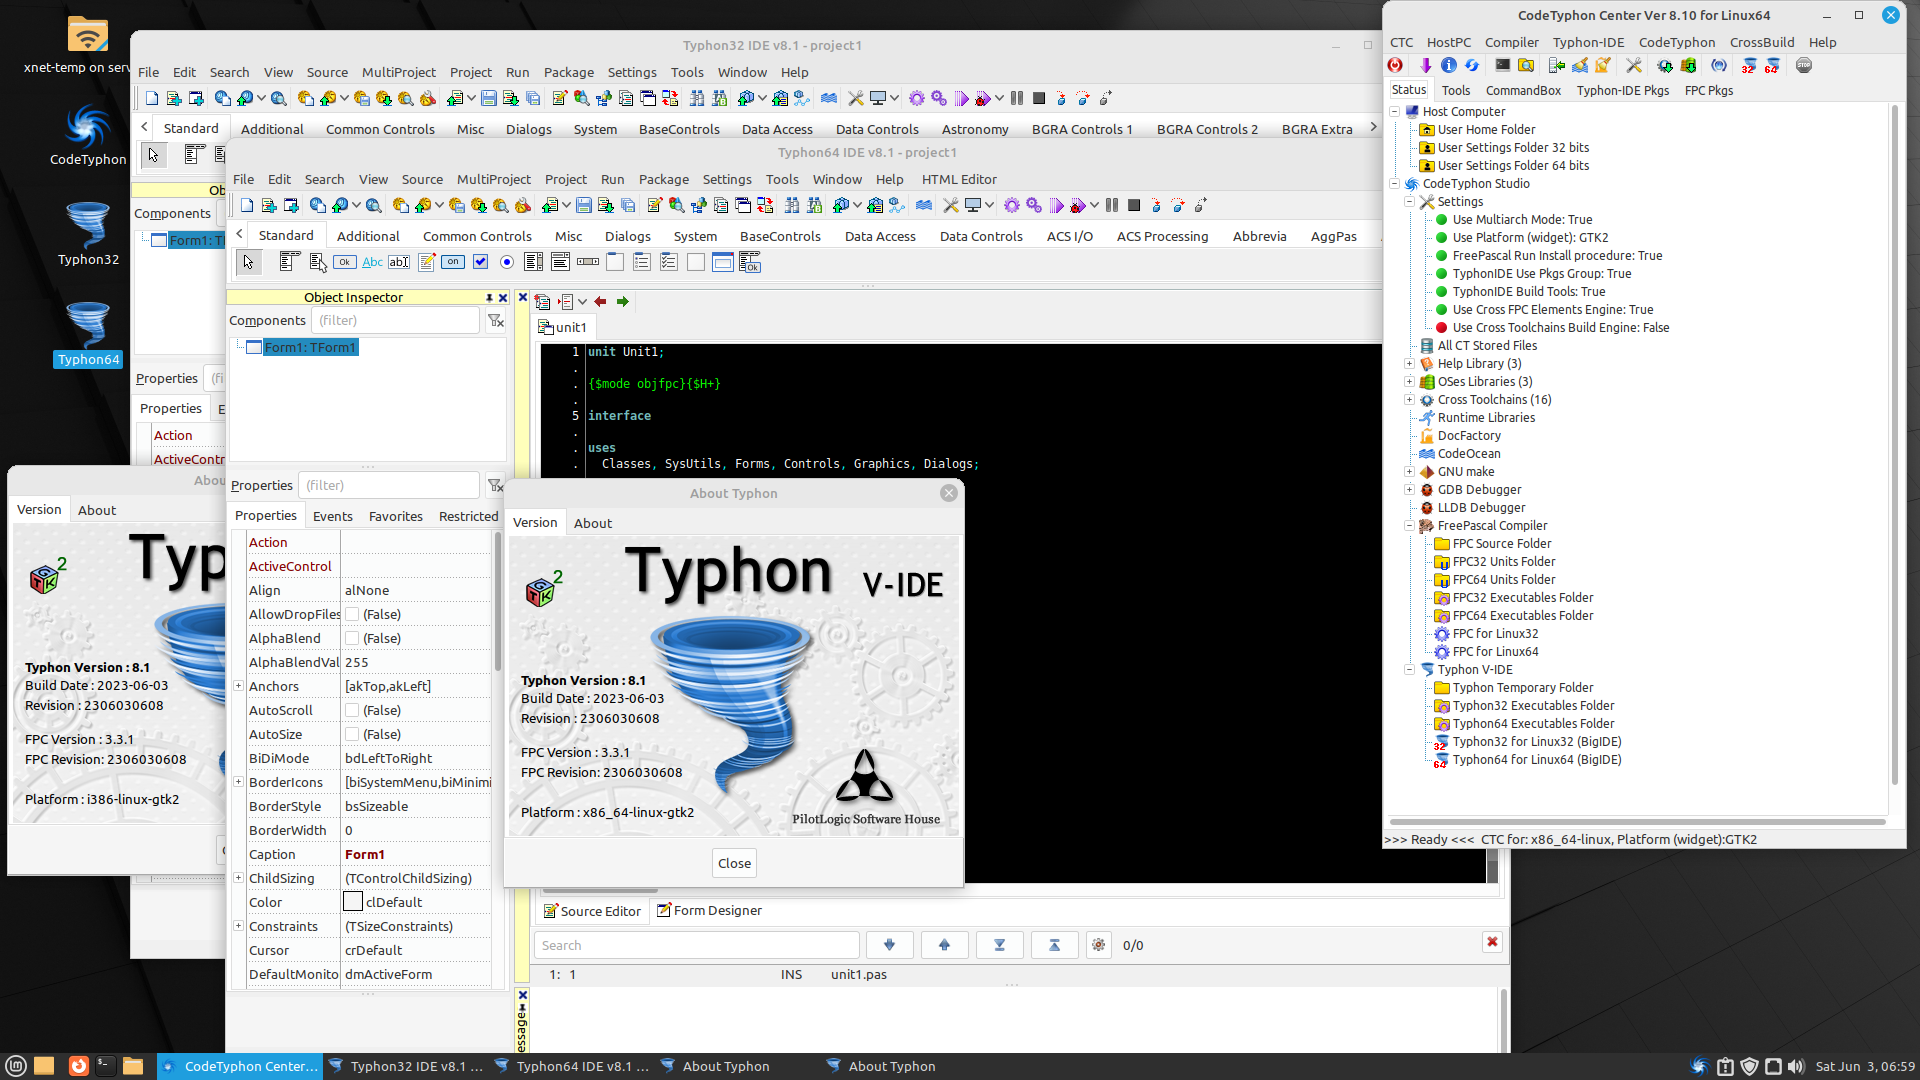Switch to the CommandBox tab
The height and width of the screenshot is (1080, 1920).
(1523, 90)
